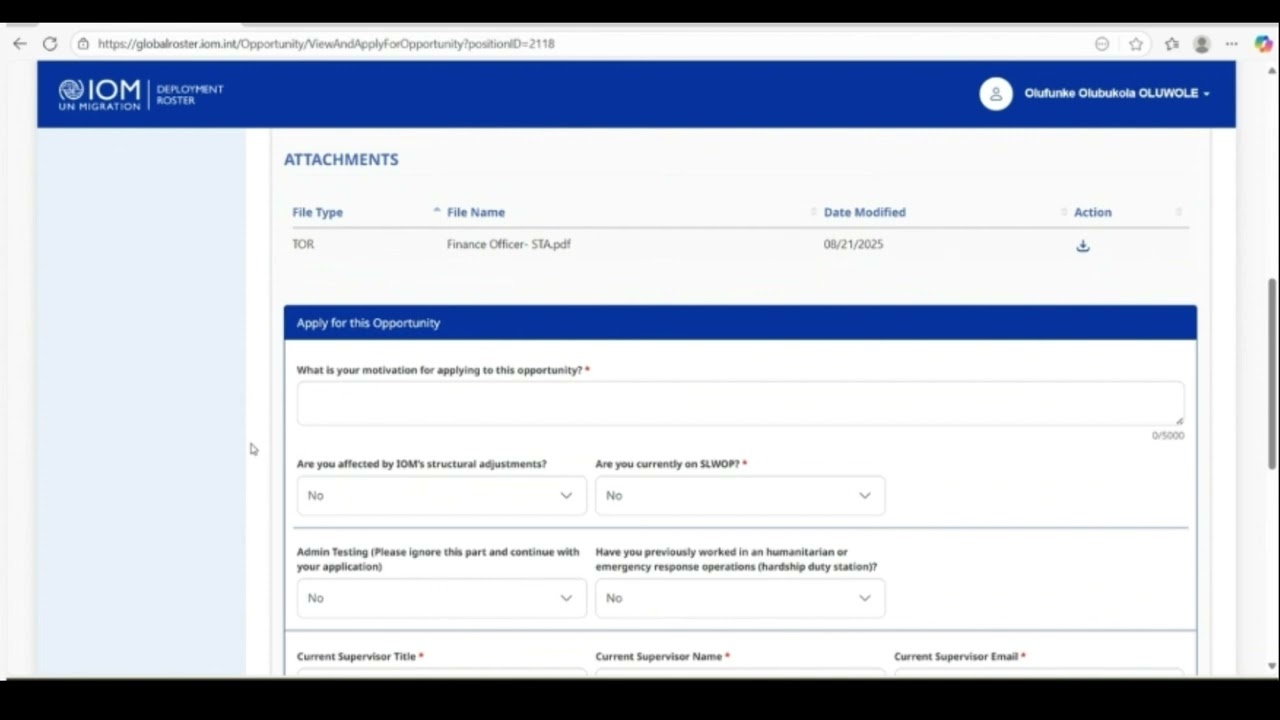Sort by Date Modified column arrow
Screen dimensions: 1280x720
[x=1064, y=212]
